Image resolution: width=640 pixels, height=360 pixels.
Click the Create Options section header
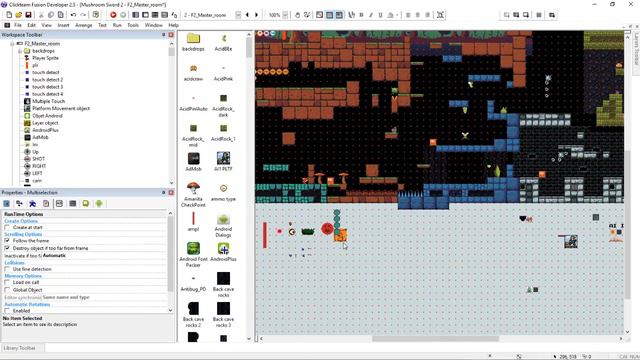pyautogui.click(x=21, y=221)
